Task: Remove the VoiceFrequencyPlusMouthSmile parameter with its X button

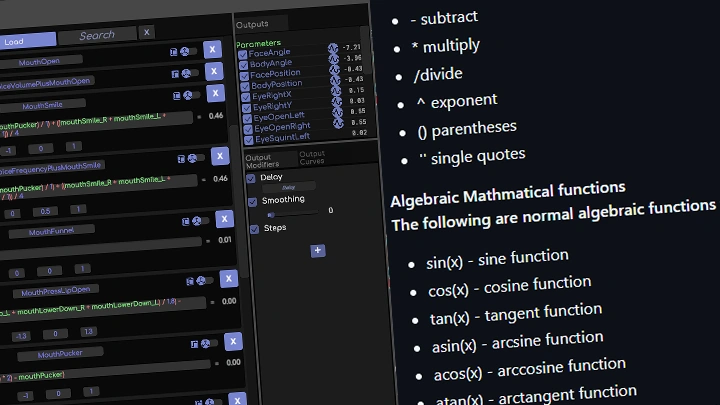Action: coord(220,156)
